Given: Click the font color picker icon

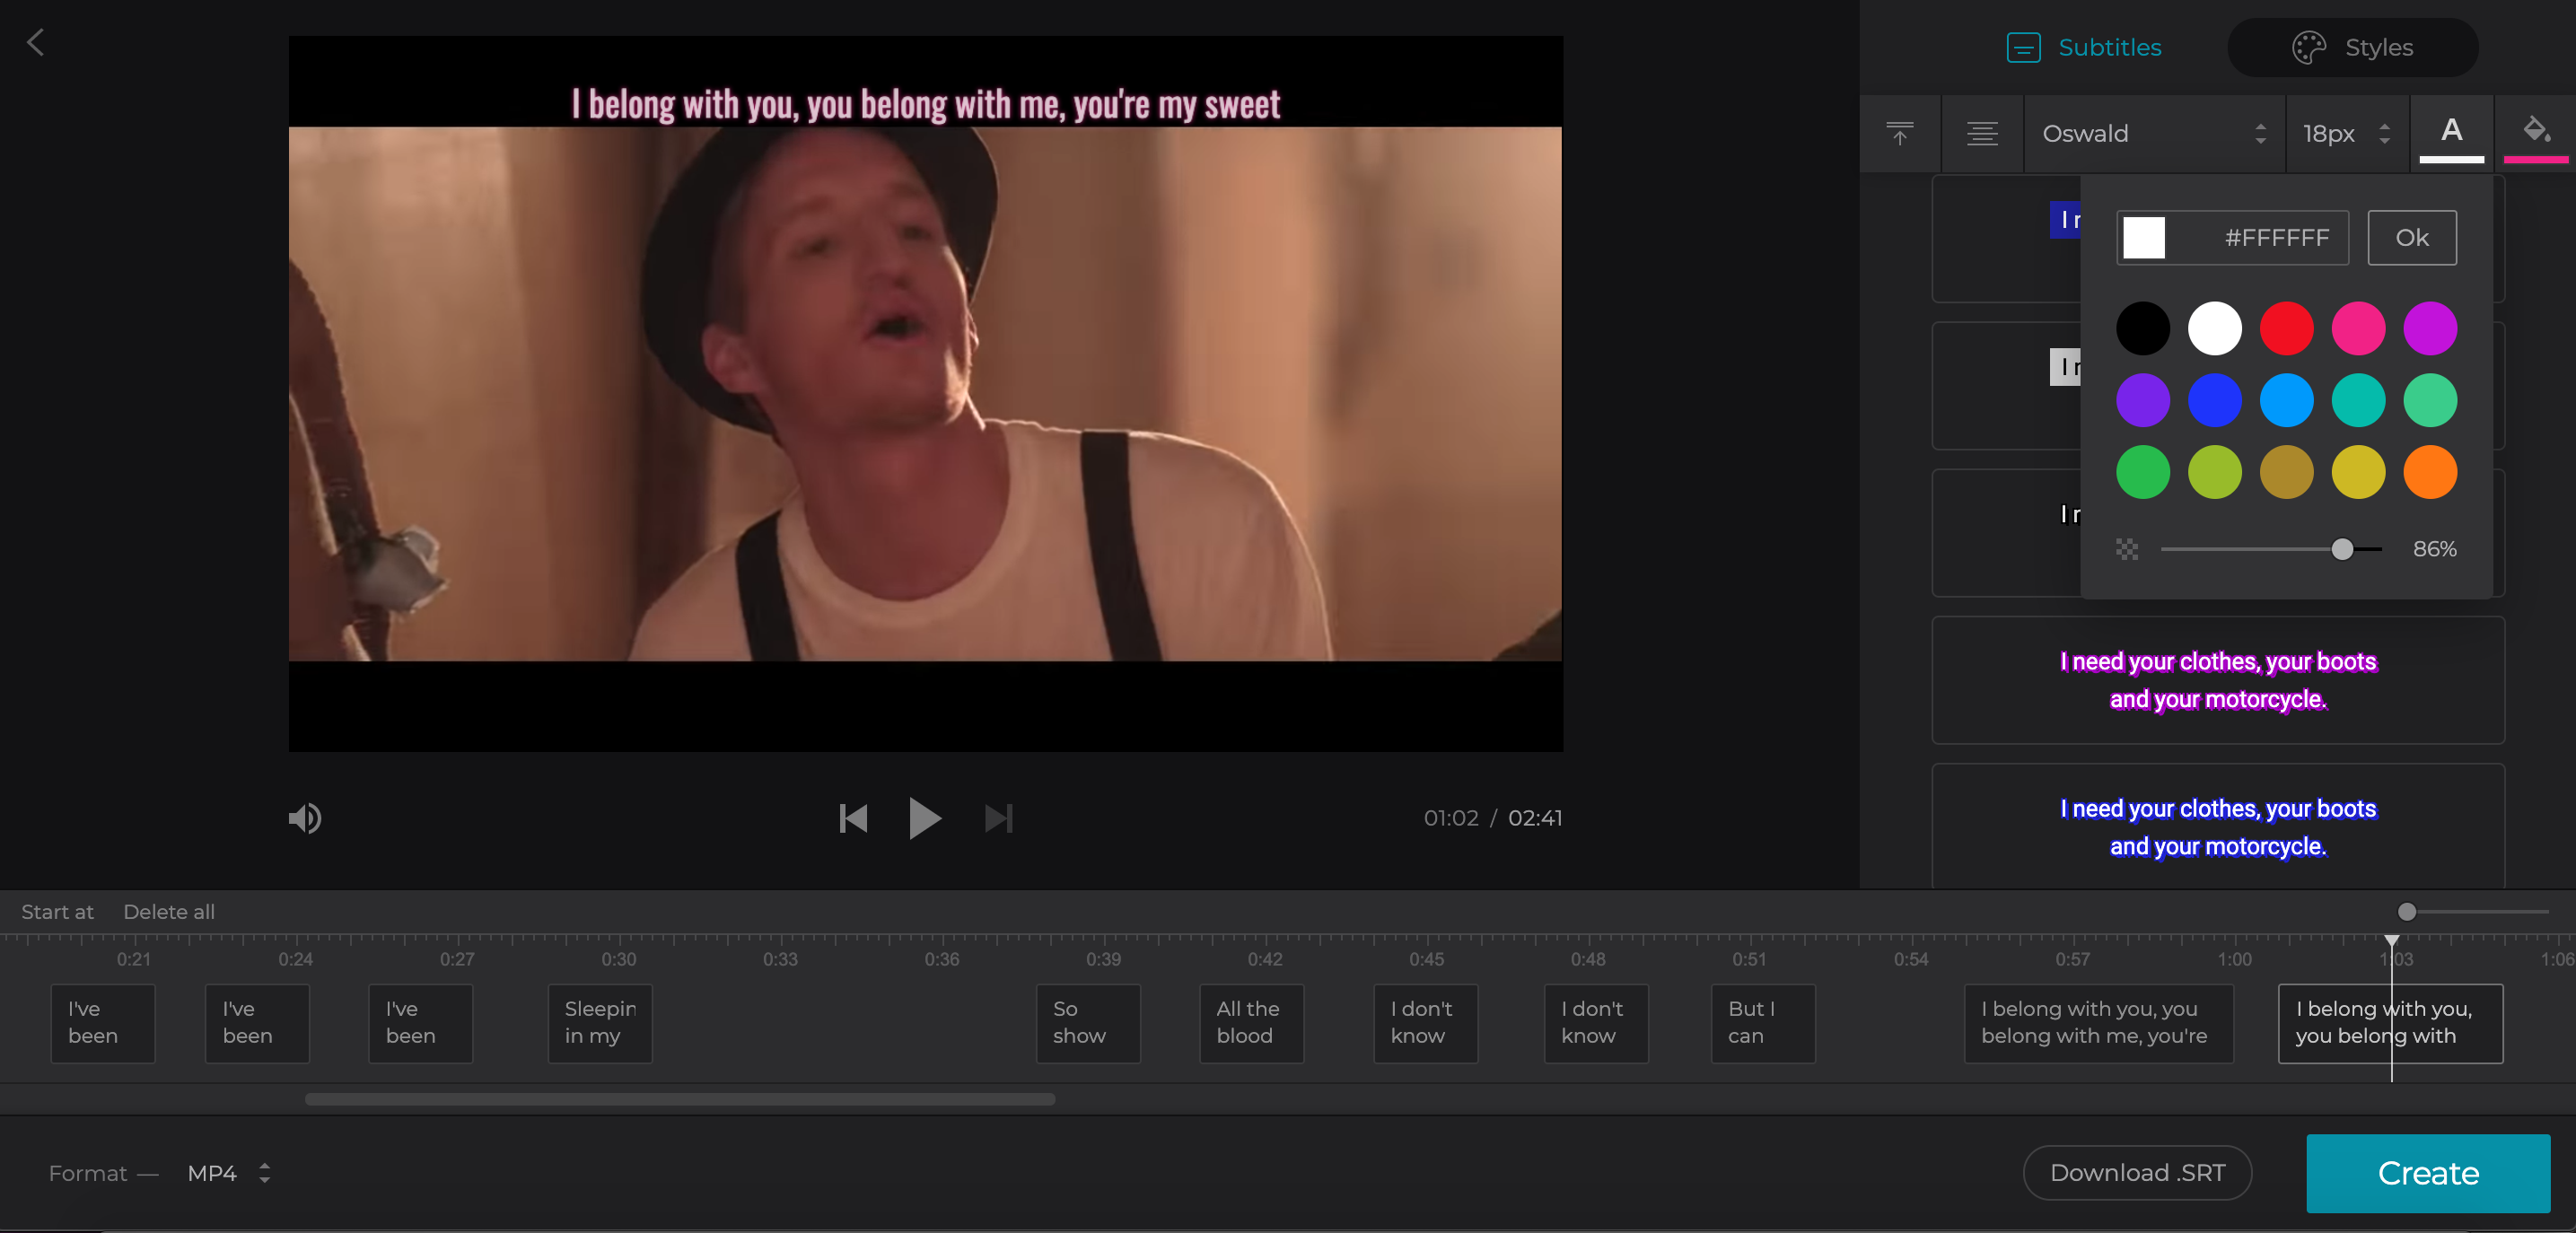Looking at the screenshot, I should pyautogui.click(x=2451, y=131).
